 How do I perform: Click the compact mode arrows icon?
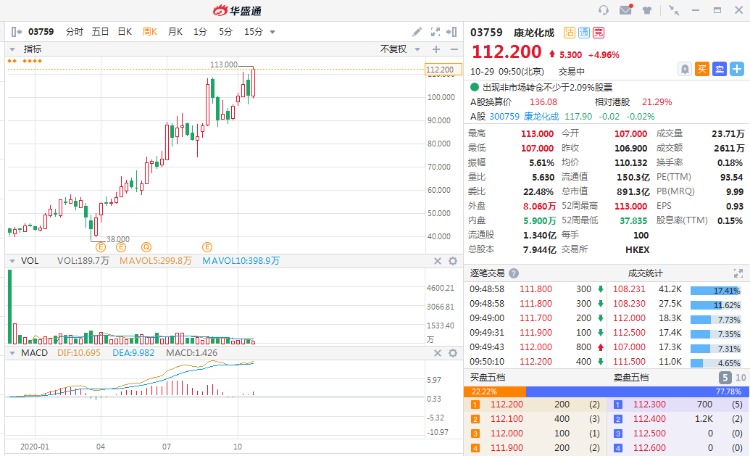point(674,10)
